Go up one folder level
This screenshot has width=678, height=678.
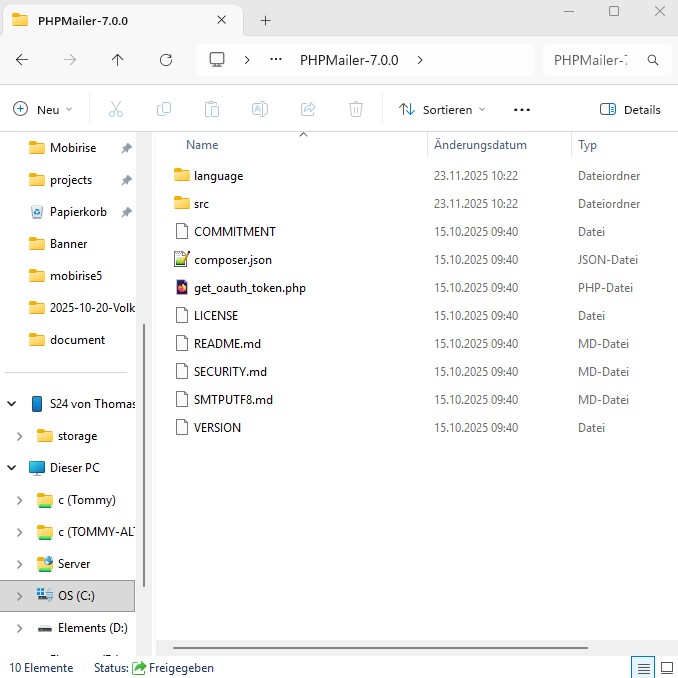coord(118,60)
